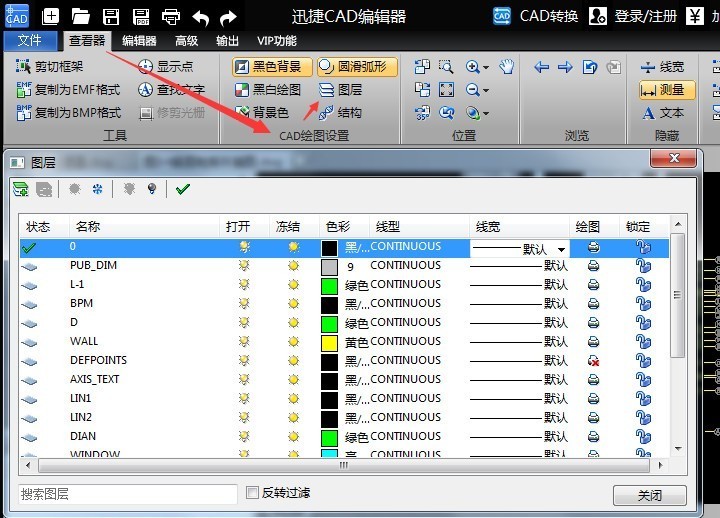Toggle plot printer icon for DEFPOINTS layer

click(x=593, y=361)
